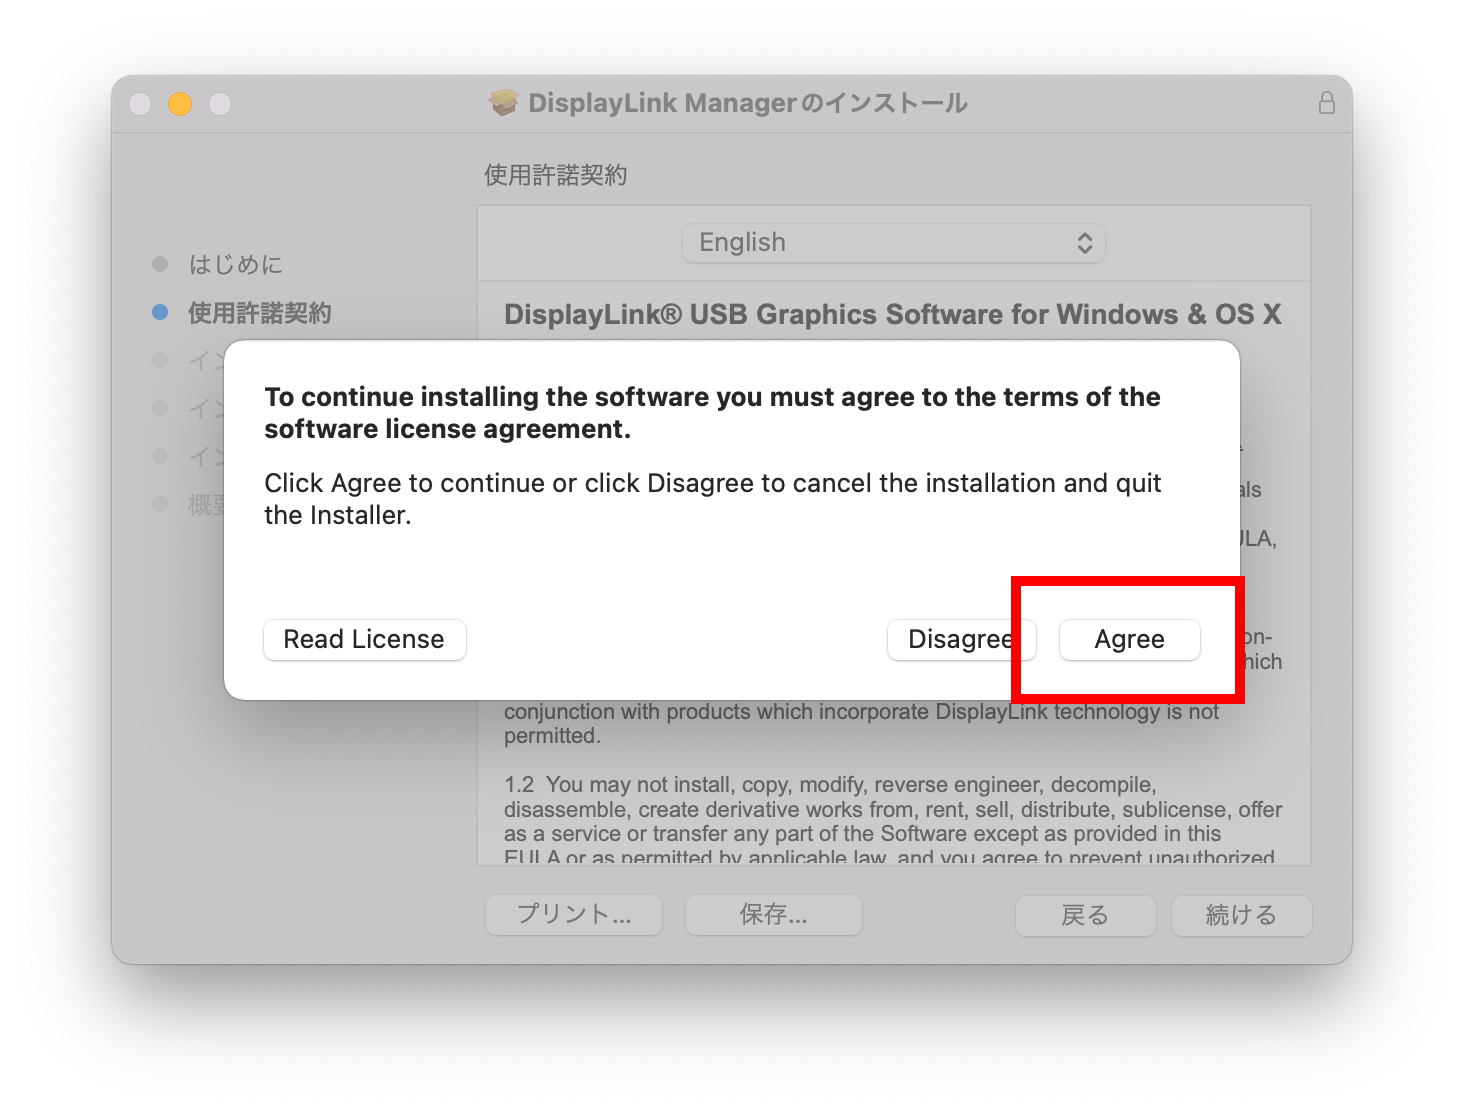Viewport: 1464px width, 1112px height.
Task: Click the bold agreement message in dialog
Action: pos(712,413)
